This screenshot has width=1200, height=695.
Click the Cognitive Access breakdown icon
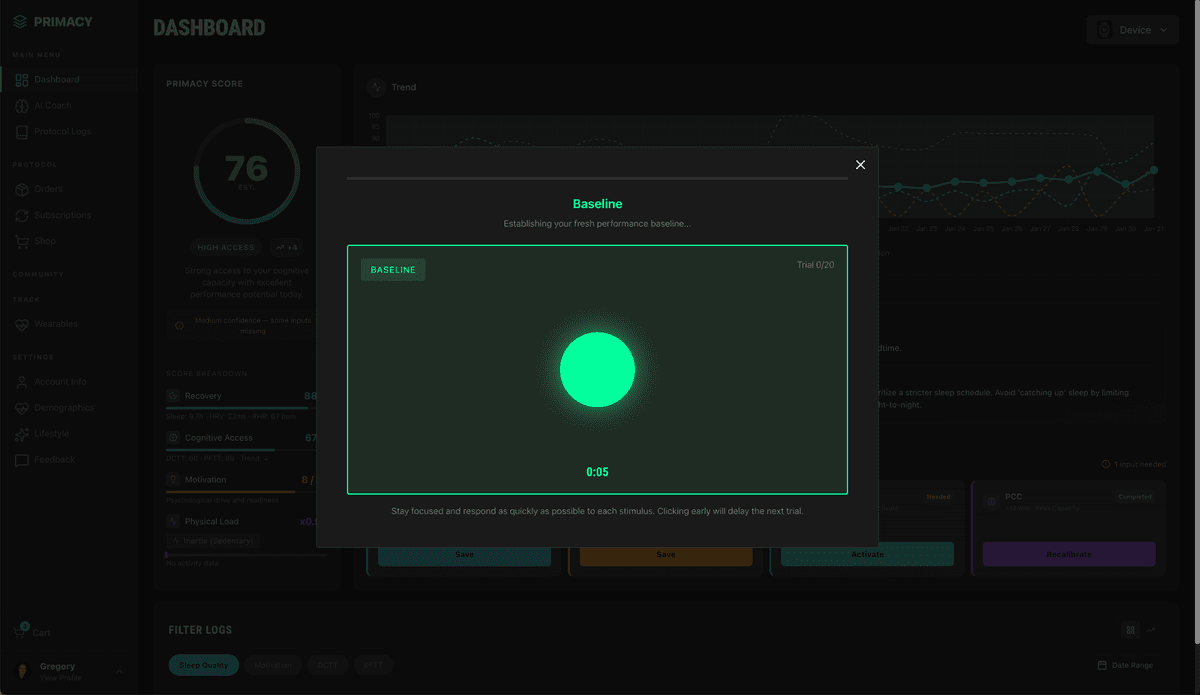[174, 438]
